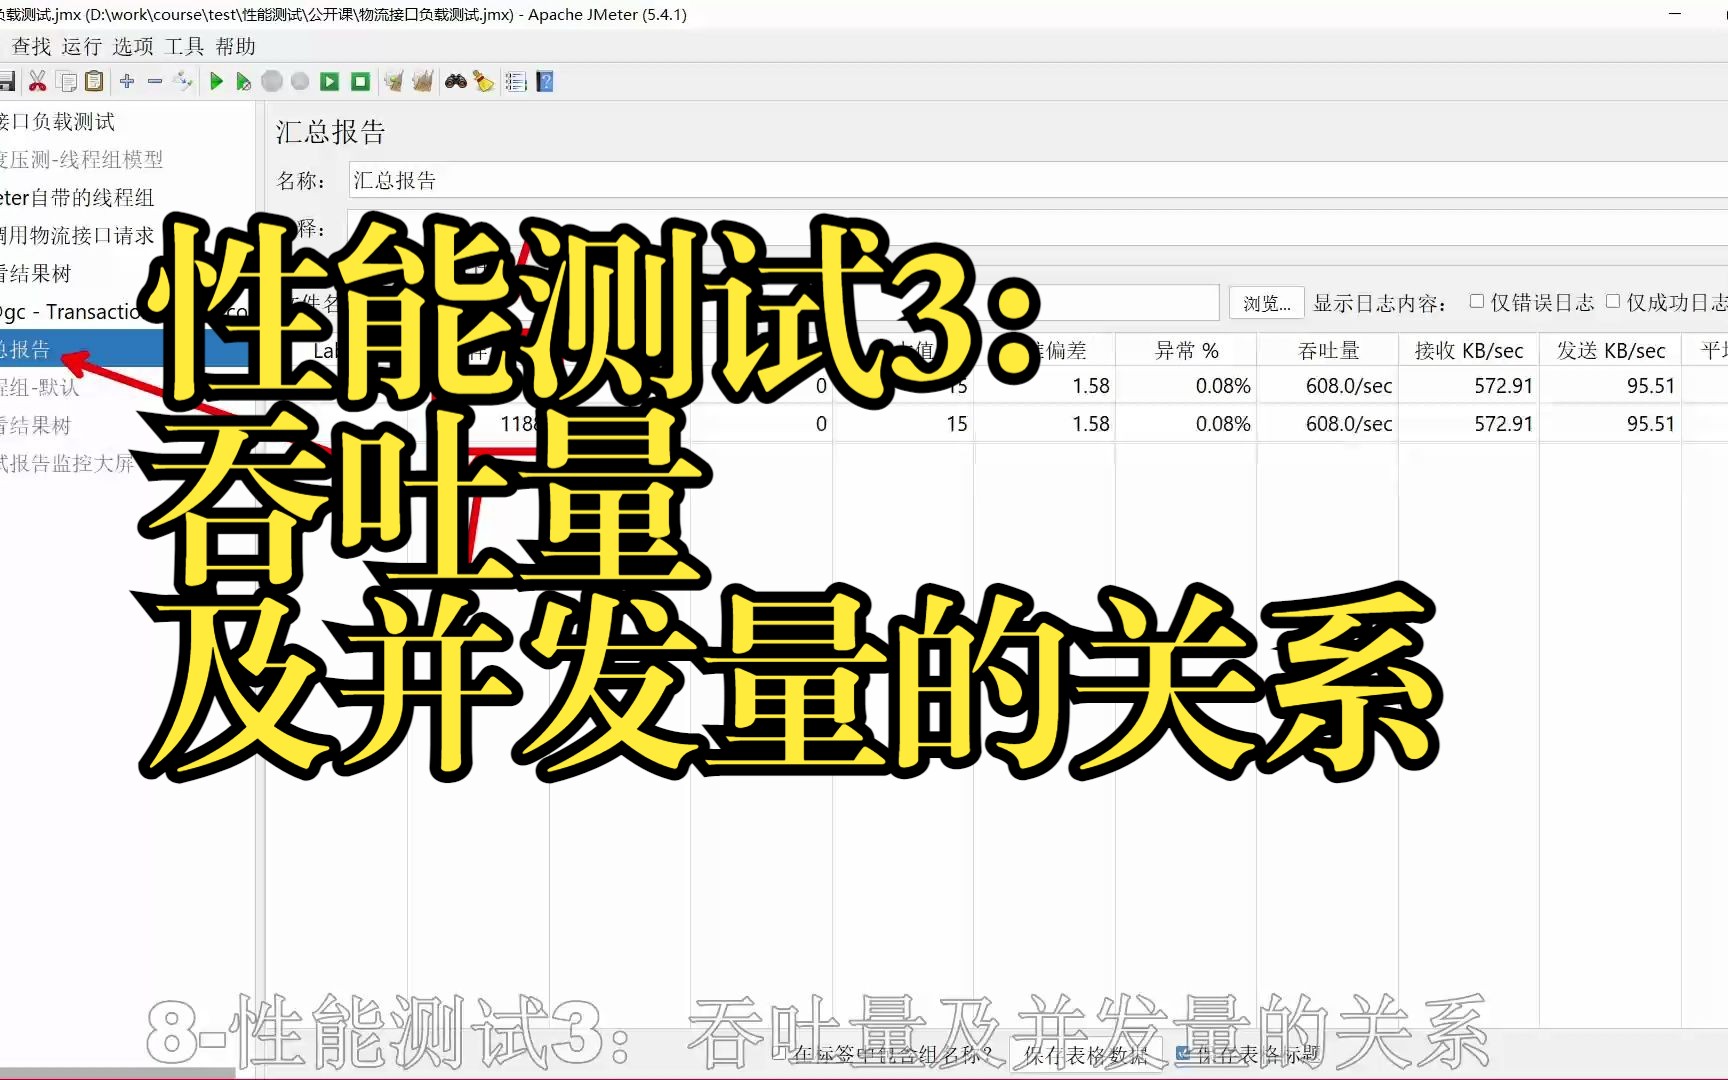Click the 吞吐量 column header
1728x1080 pixels.
[x=1328, y=351]
